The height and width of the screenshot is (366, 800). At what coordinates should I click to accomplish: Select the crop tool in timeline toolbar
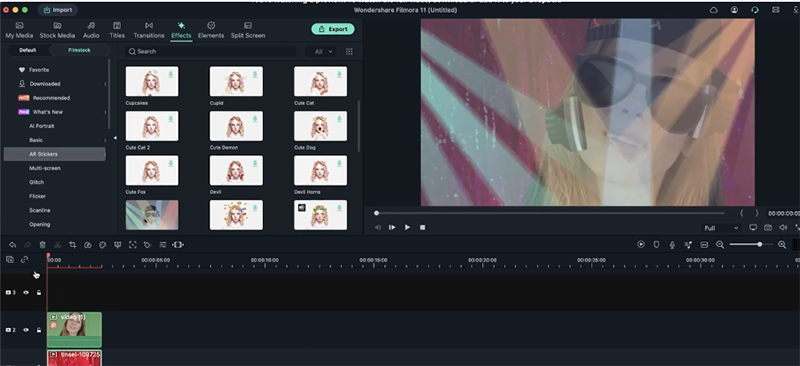click(72, 245)
